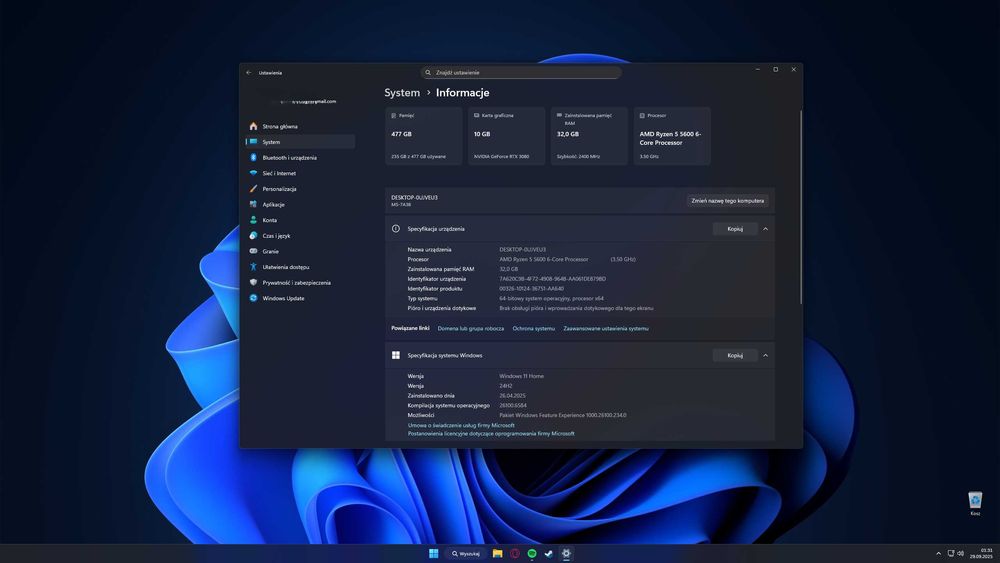Image resolution: width=1000 pixels, height=563 pixels.
Task: Click the shield icon for Prywatność i zabezpieczenia
Action: coord(253,282)
